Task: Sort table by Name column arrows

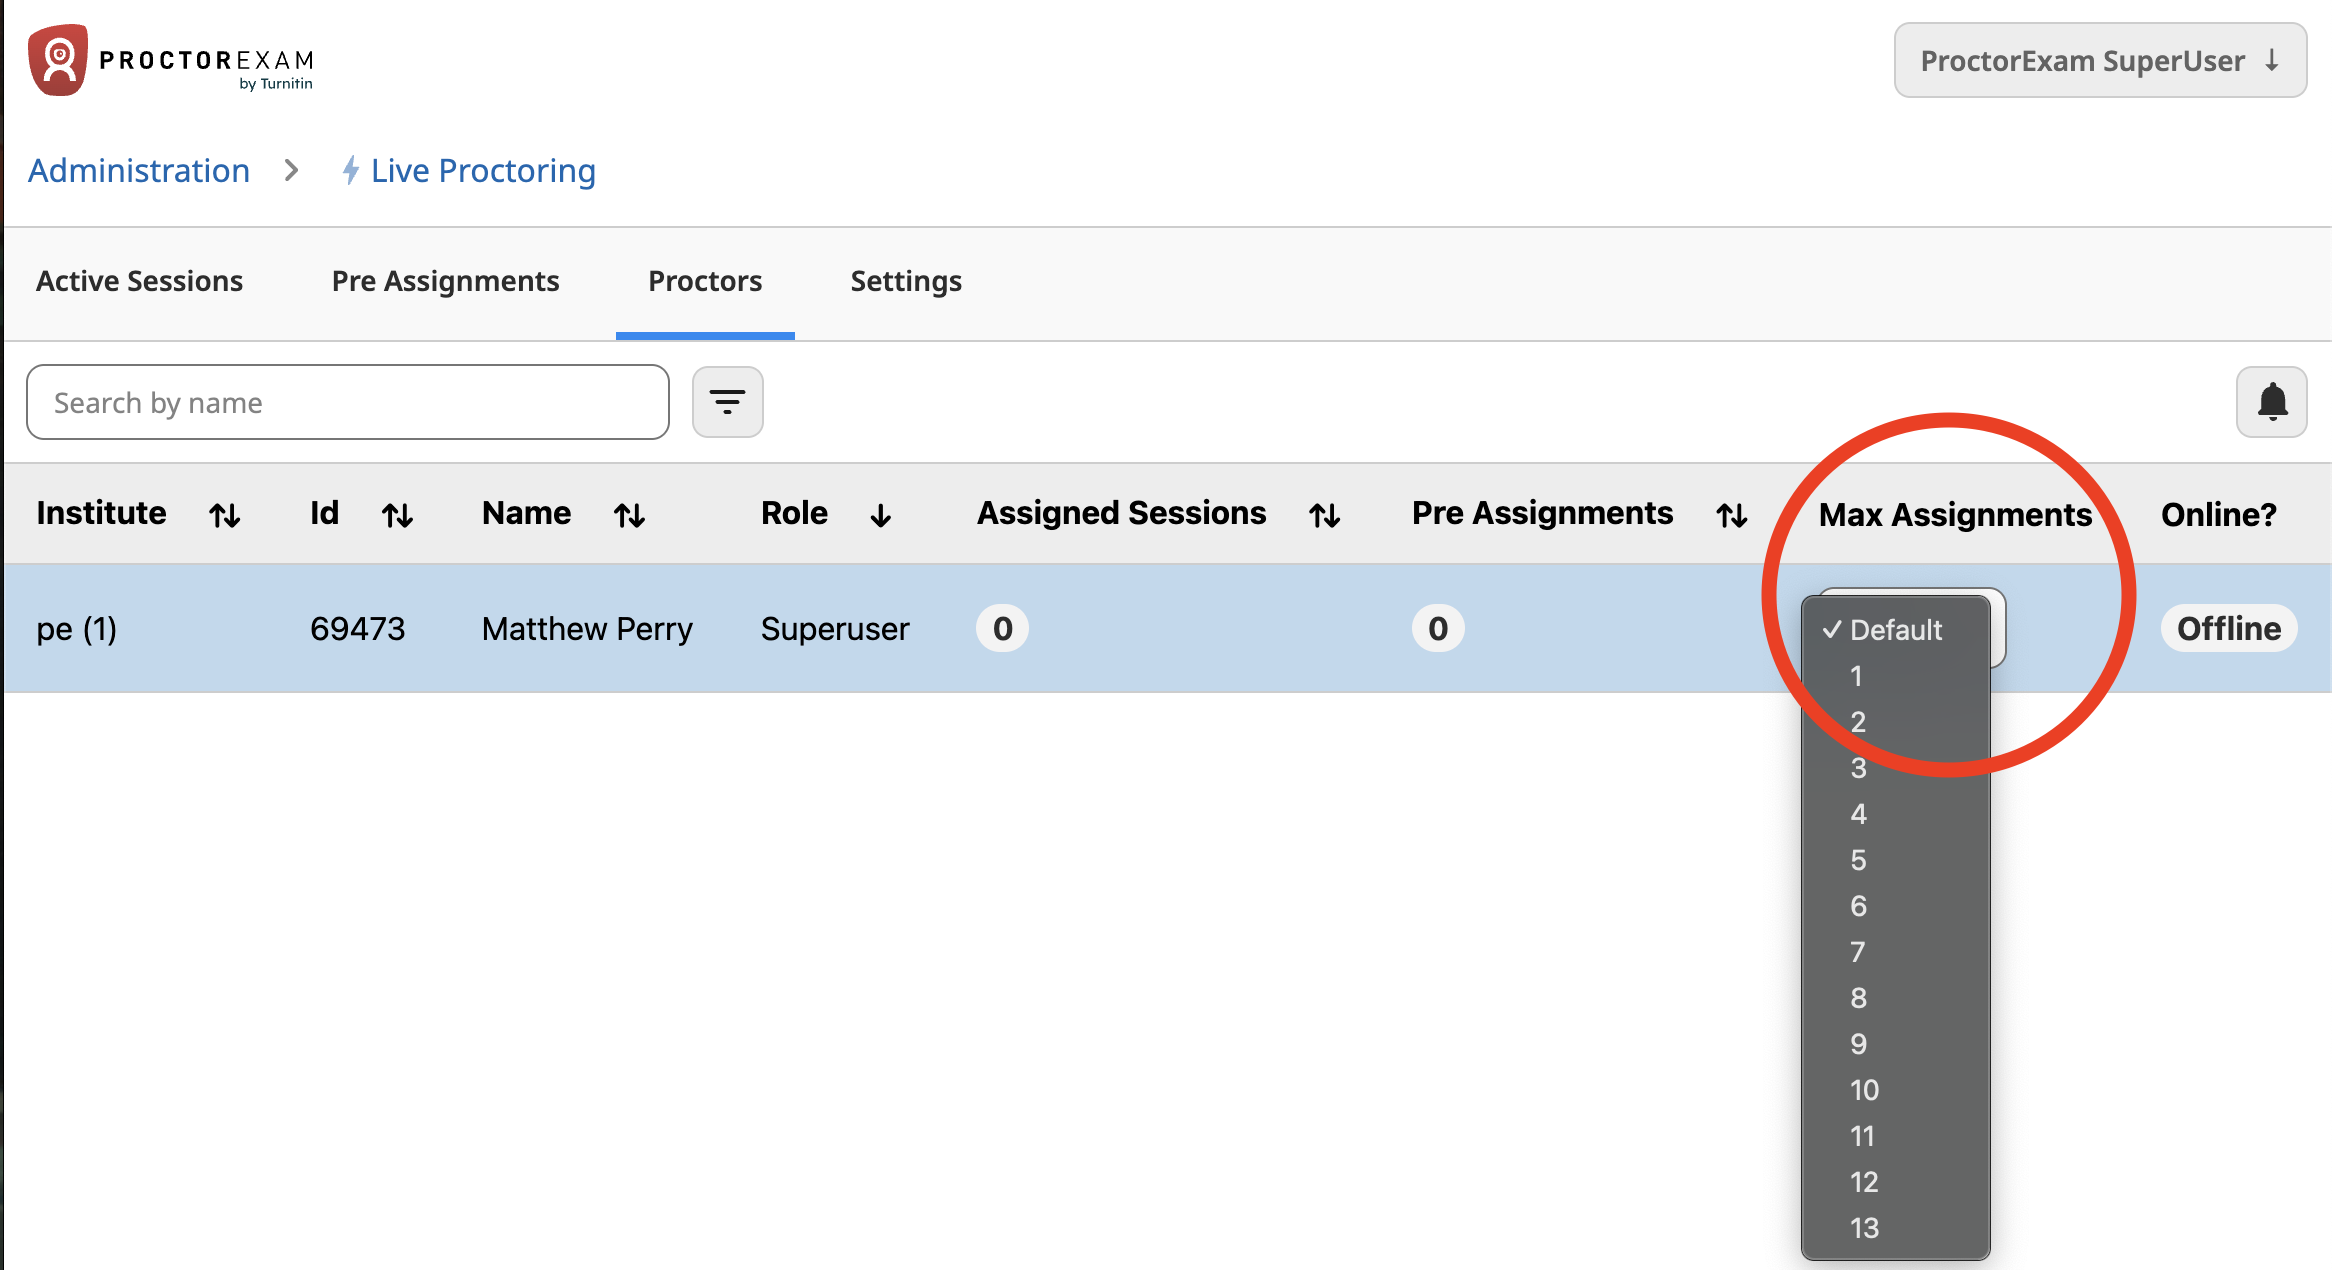Action: pos(629,515)
